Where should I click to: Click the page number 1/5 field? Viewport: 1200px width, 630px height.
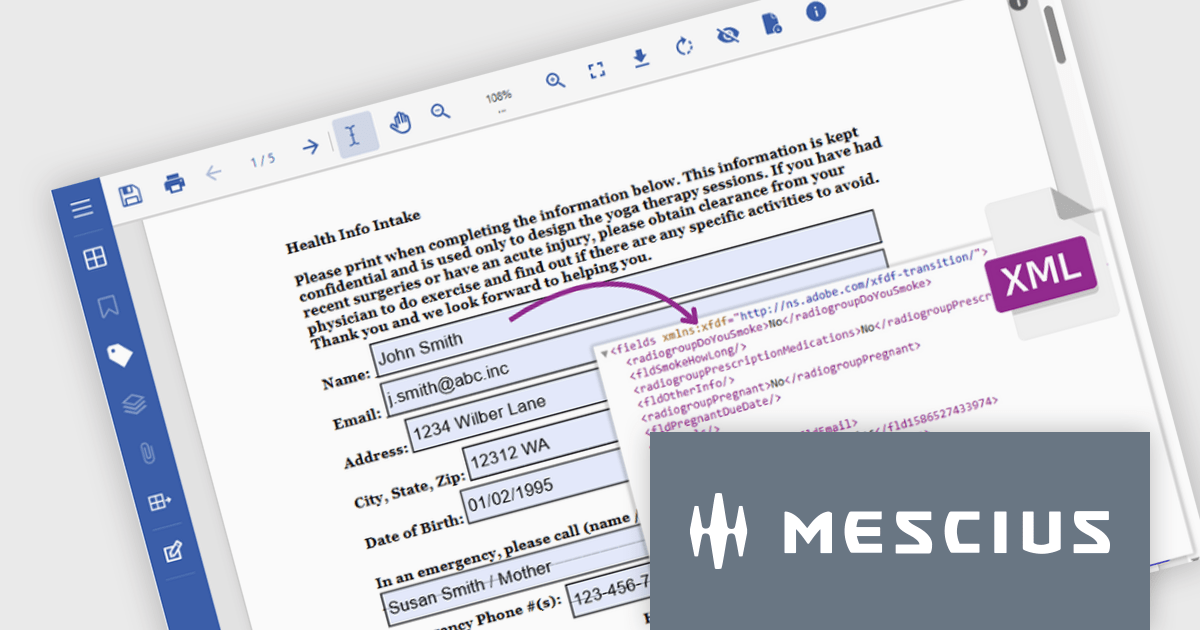click(x=263, y=160)
